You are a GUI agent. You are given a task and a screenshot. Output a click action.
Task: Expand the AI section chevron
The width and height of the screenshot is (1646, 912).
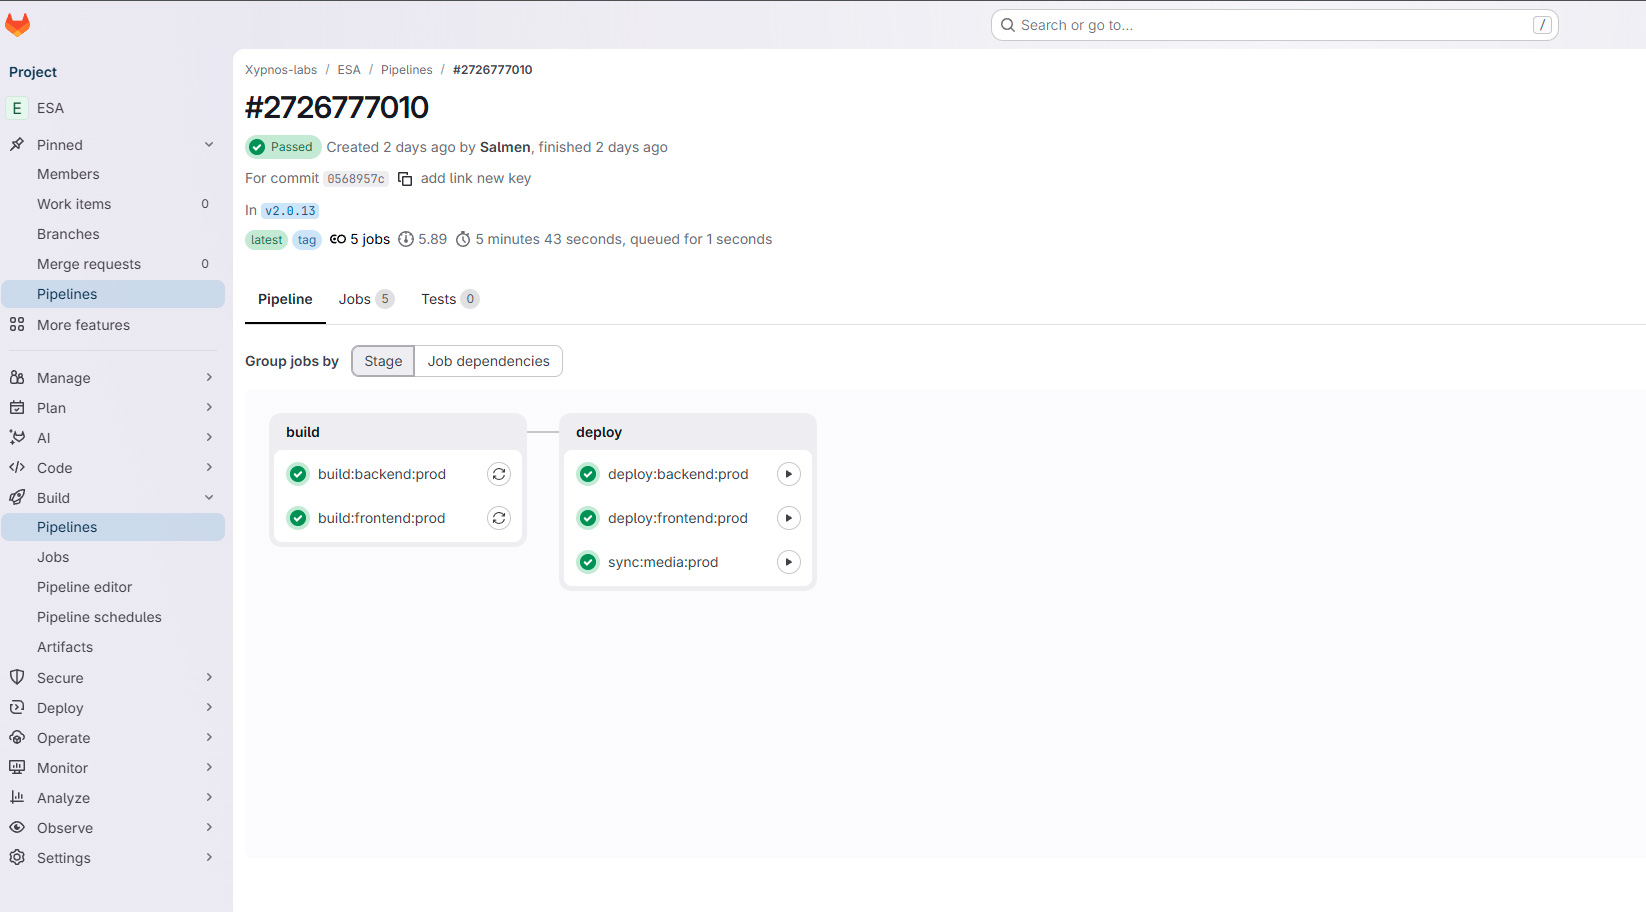point(209,438)
